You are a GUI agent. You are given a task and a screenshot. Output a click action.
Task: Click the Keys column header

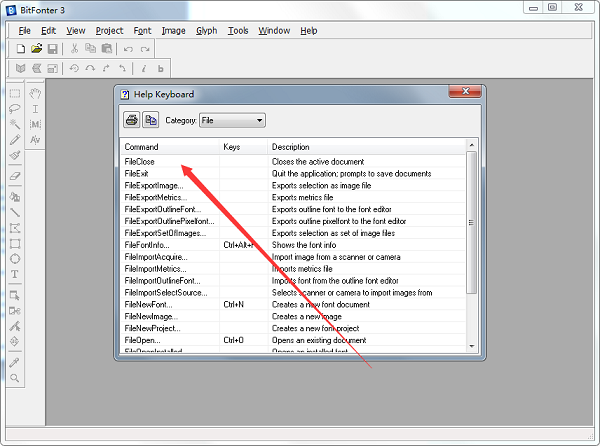point(244,147)
